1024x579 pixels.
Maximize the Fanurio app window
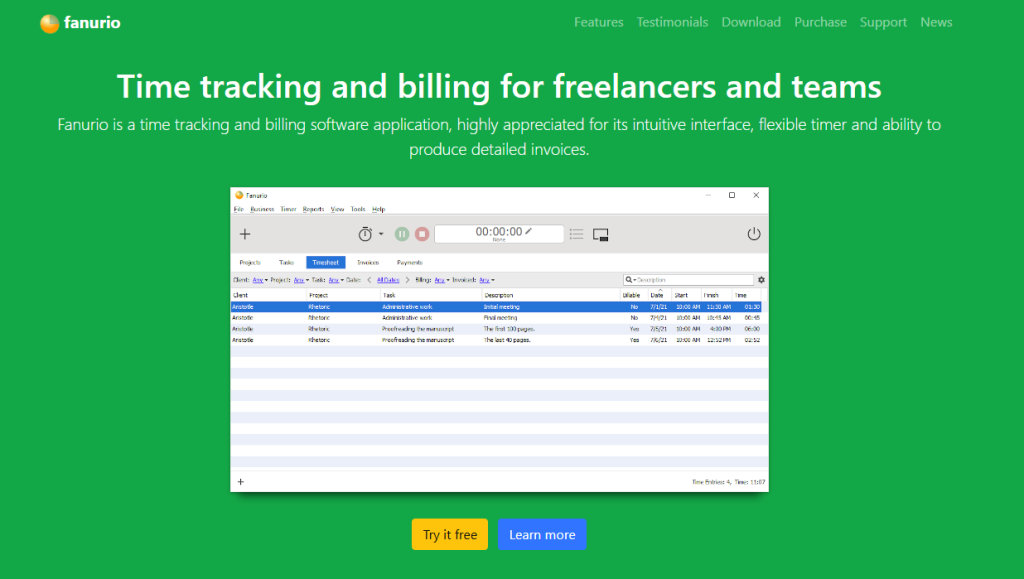732,195
